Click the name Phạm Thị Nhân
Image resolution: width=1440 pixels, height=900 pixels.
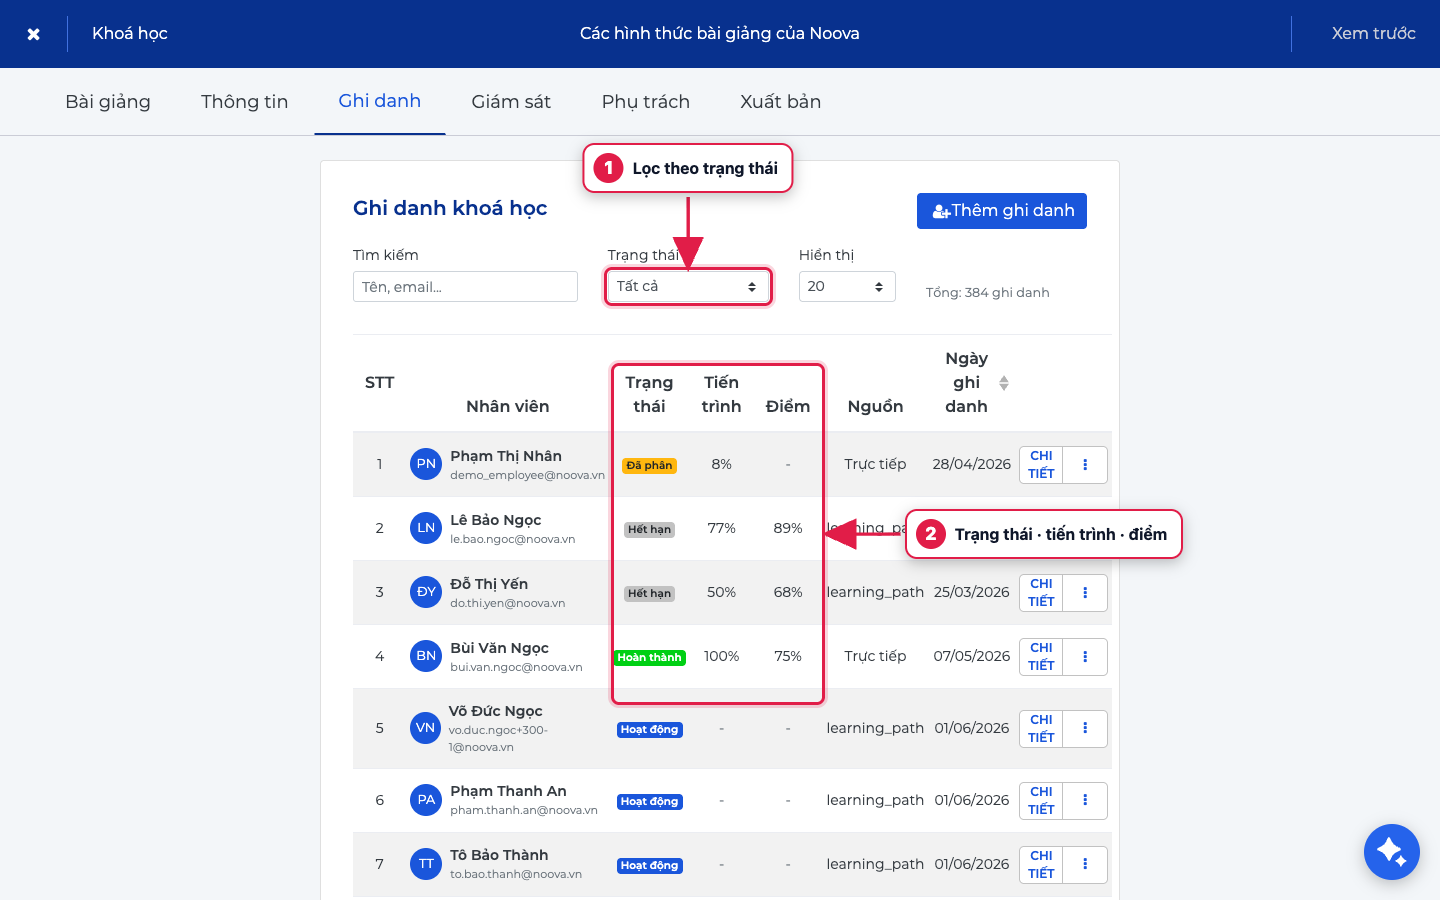click(x=506, y=456)
